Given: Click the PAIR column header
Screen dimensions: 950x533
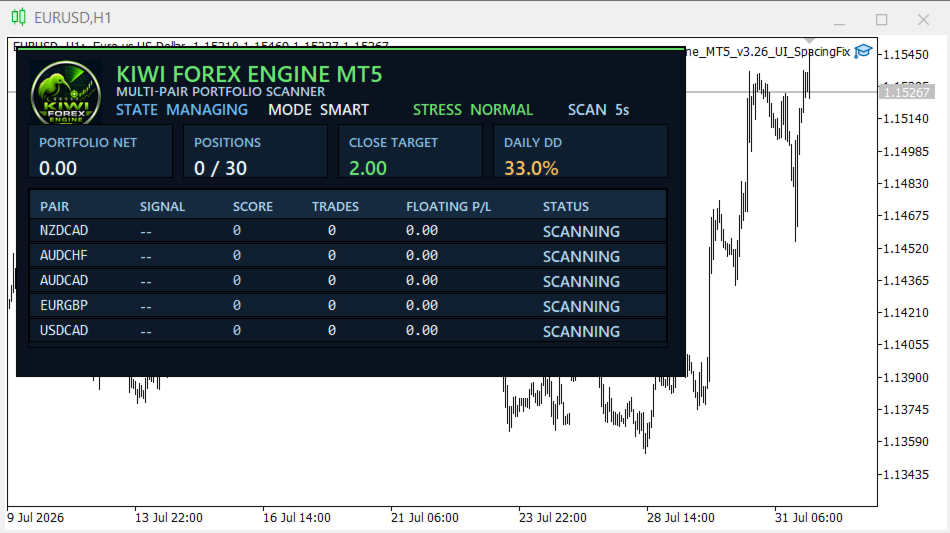Looking at the screenshot, I should pos(55,207).
